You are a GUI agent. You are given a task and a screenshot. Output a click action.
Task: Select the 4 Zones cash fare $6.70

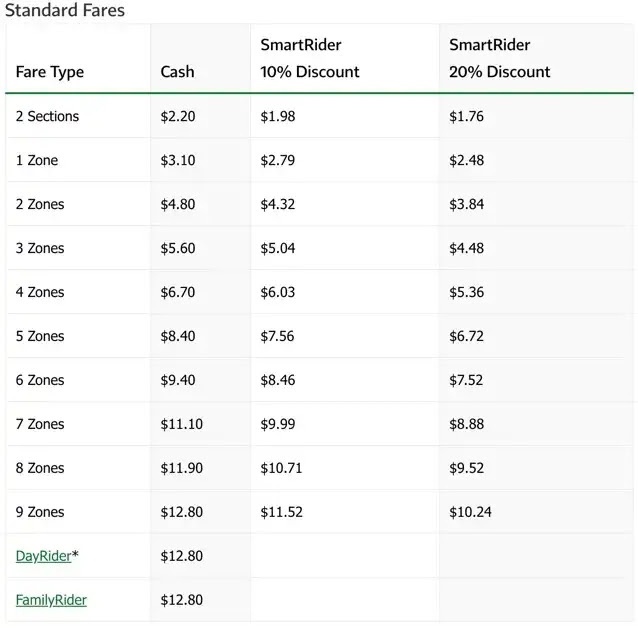[178, 292]
